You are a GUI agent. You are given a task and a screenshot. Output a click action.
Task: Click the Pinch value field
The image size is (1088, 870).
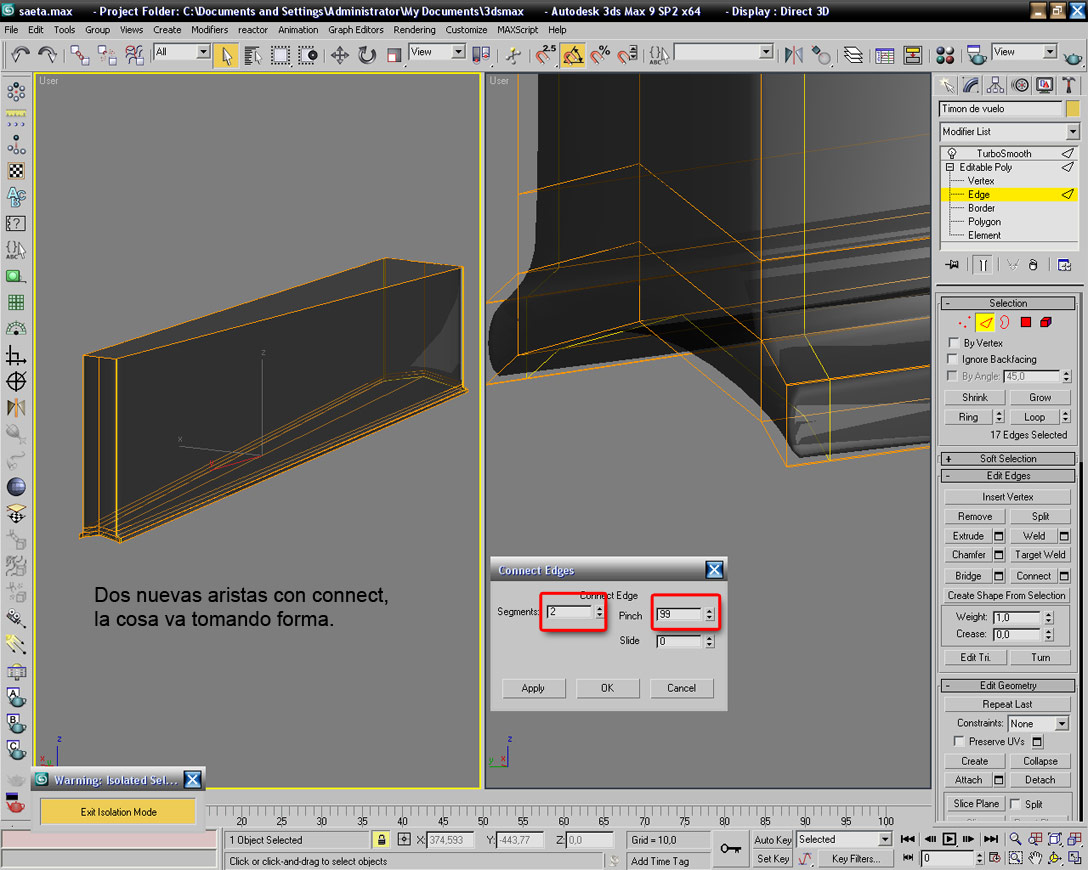coord(679,614)
